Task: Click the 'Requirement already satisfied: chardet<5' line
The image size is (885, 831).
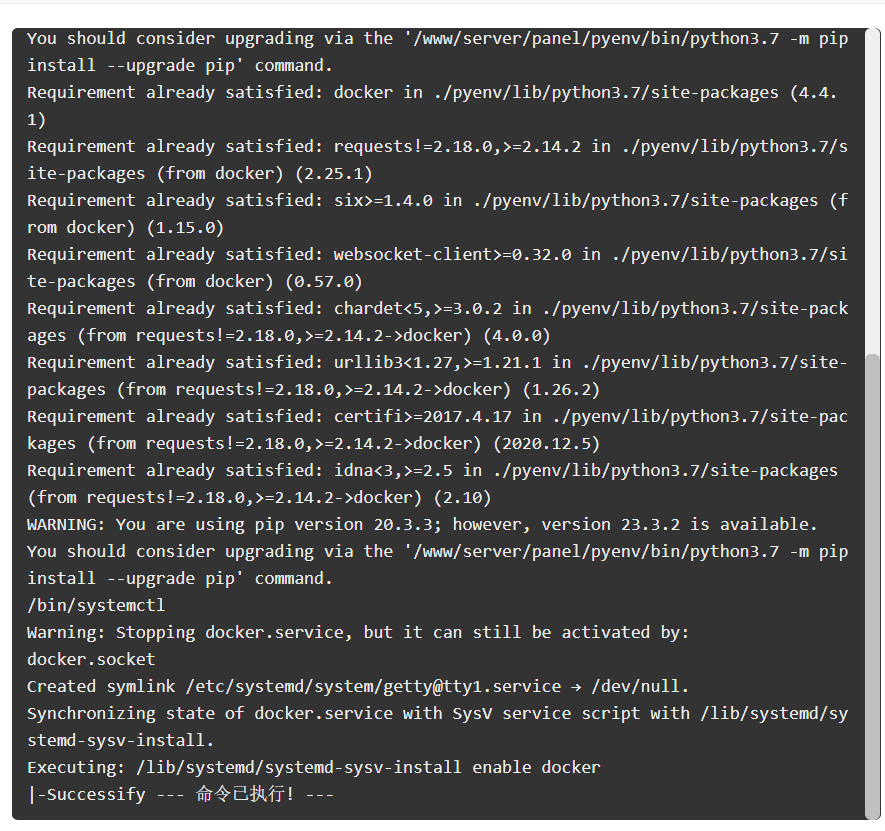Action: (437, 308)
